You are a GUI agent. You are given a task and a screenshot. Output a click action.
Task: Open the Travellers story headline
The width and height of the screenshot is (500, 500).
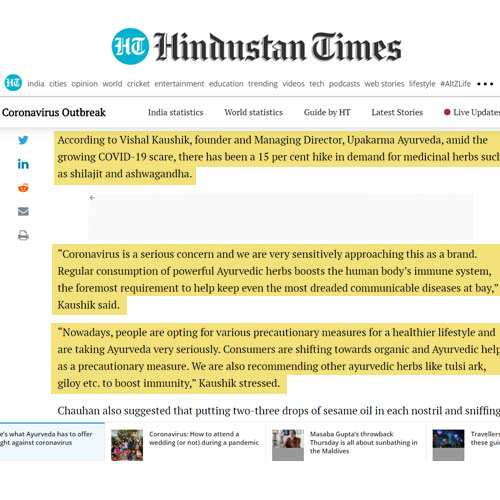(485, 438)
